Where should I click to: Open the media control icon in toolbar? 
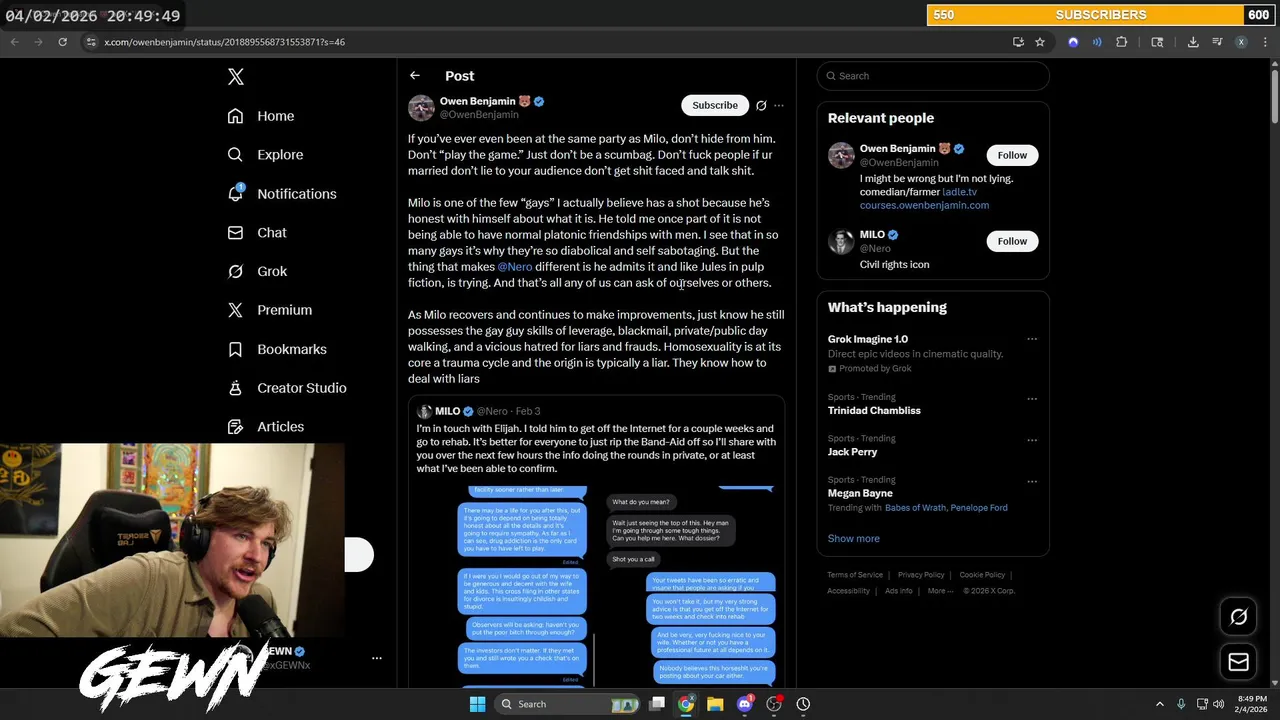point(1217,42)
